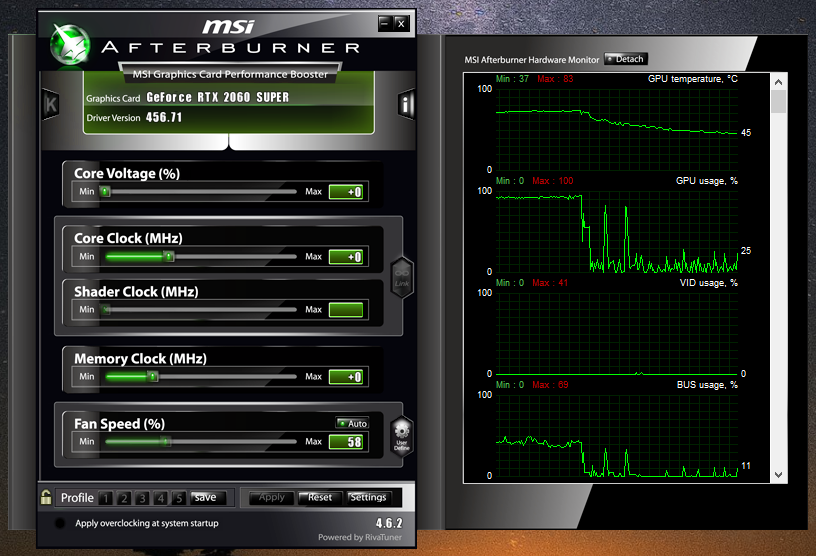The height and width of the screenshot is (556, 816).
Task: Toggle Auto fan speed
Action: 352,423
